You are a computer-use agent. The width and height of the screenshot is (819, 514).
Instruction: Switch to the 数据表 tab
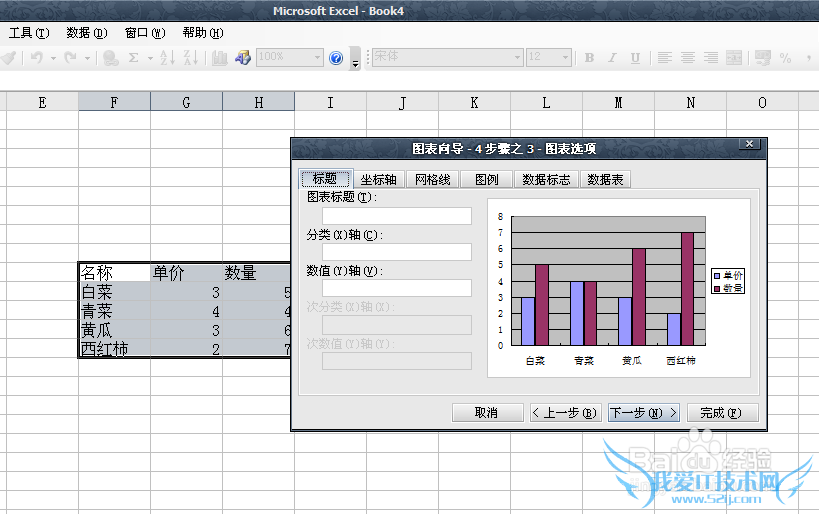coord(605,180)
